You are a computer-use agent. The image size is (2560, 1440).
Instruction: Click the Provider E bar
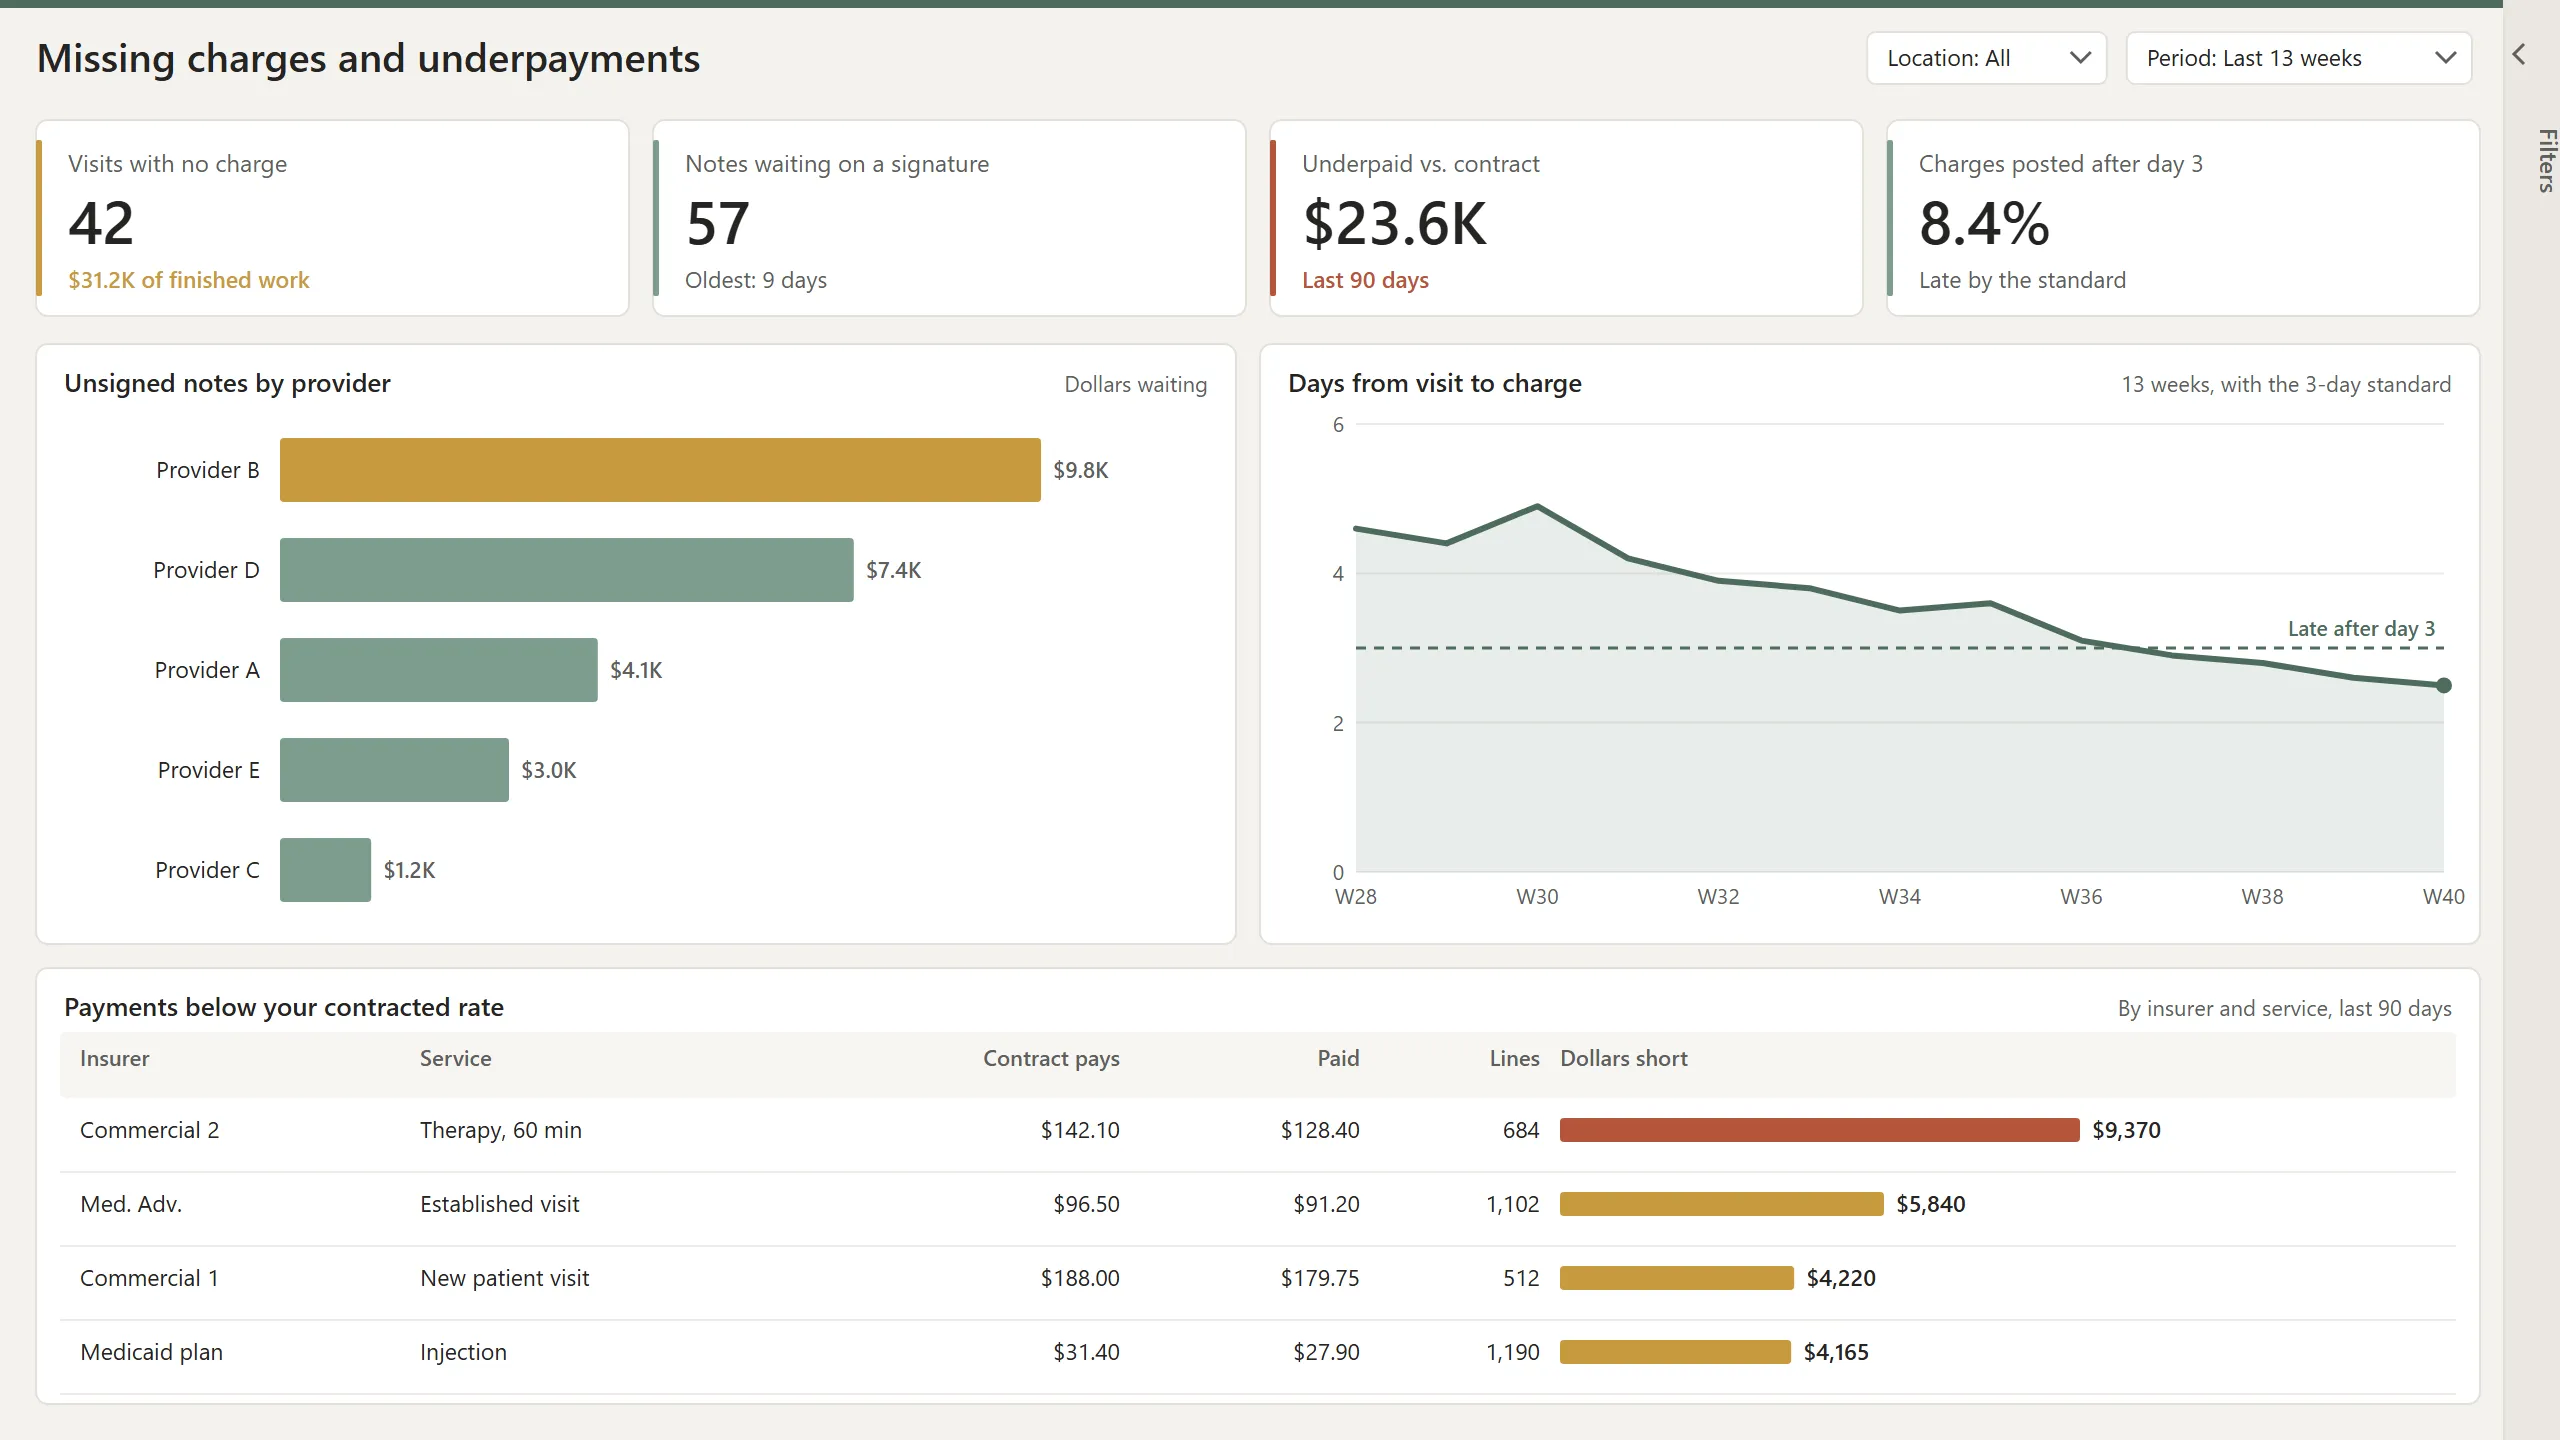(394, 770)
